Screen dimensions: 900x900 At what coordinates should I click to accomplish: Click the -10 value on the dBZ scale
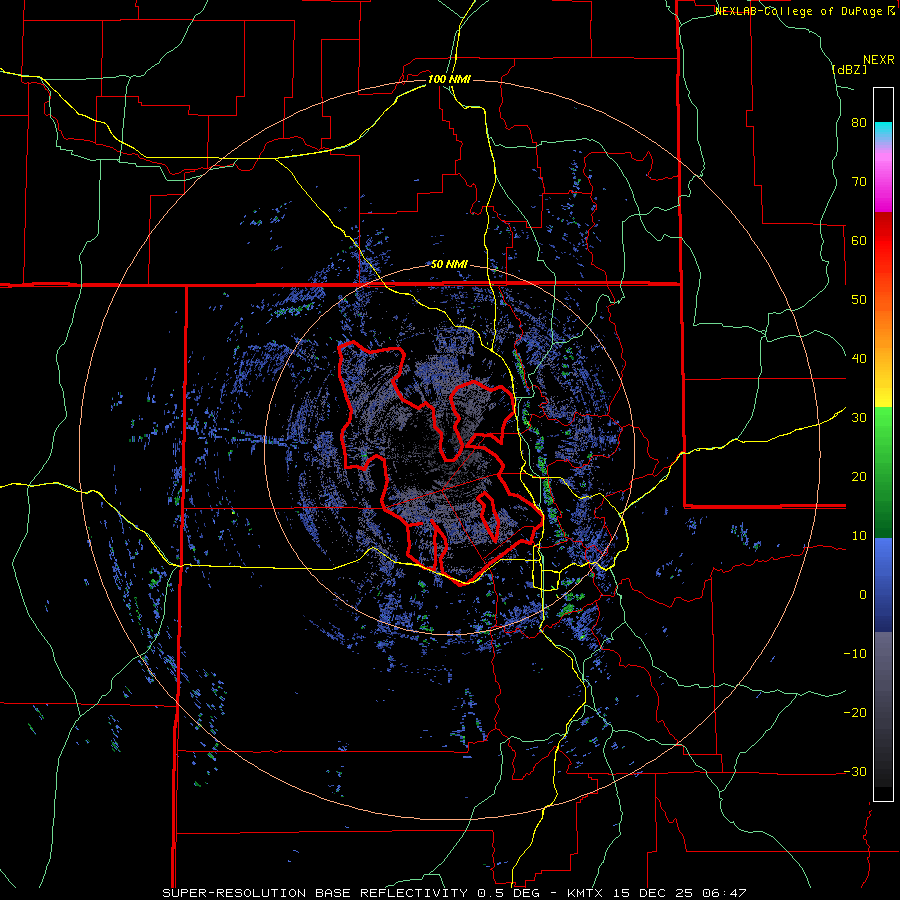[x=855, y=653]
